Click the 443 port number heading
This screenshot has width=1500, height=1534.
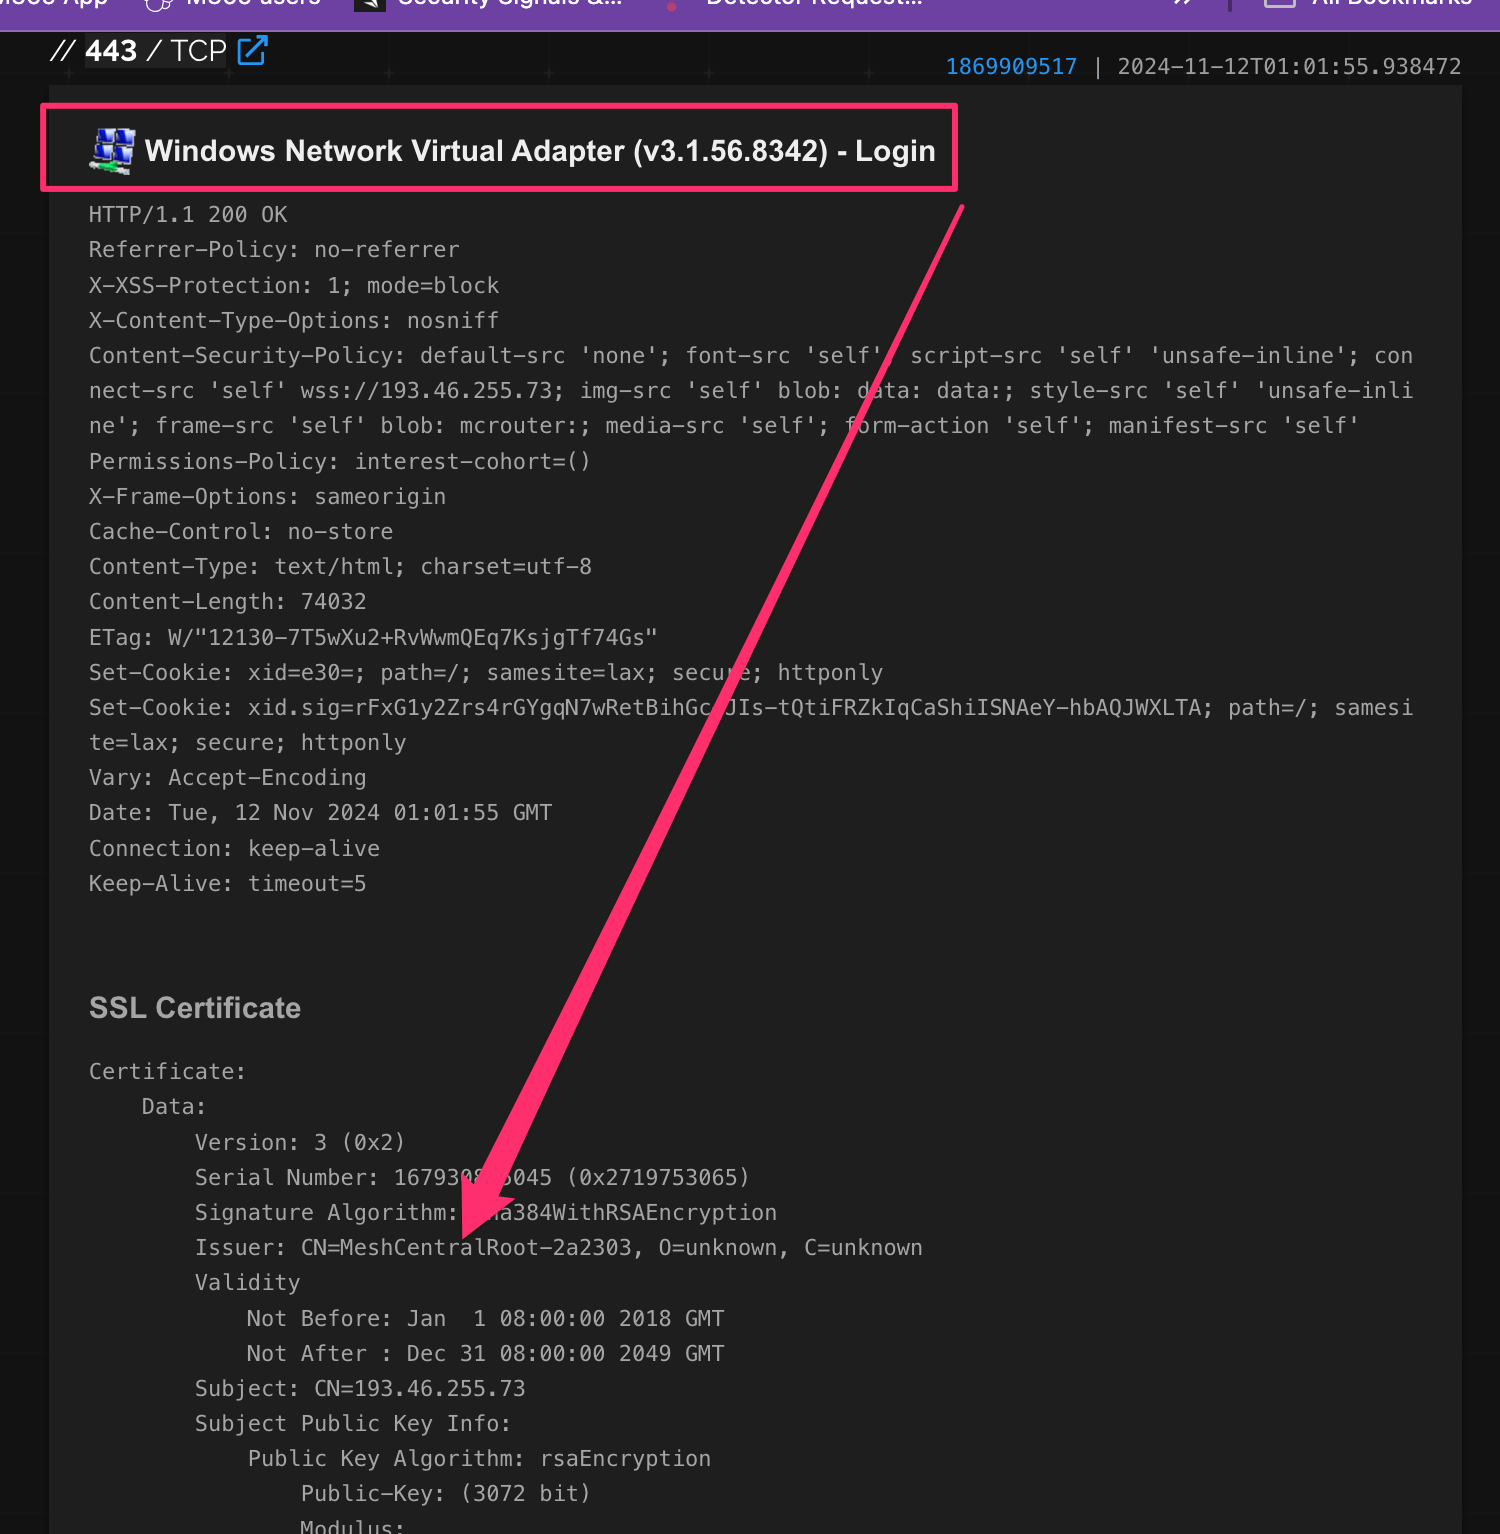(x=111, y=51)
